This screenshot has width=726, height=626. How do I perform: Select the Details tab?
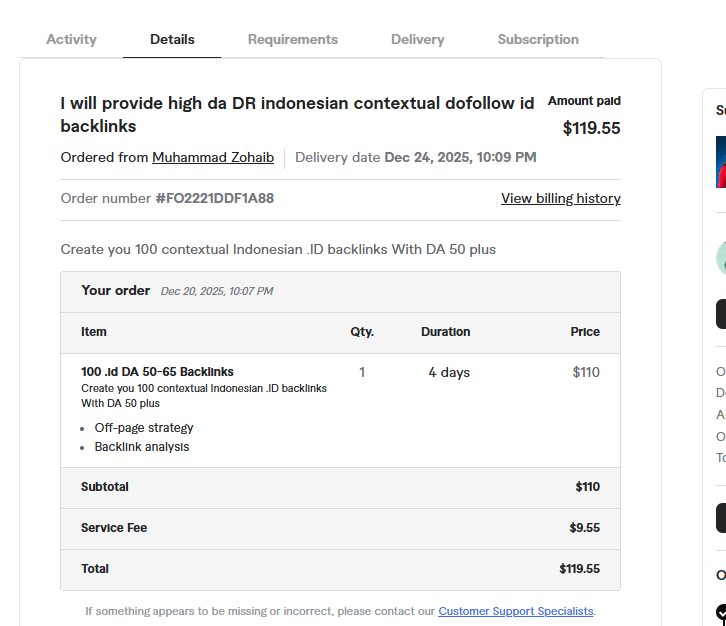click(x=172, y=40)
